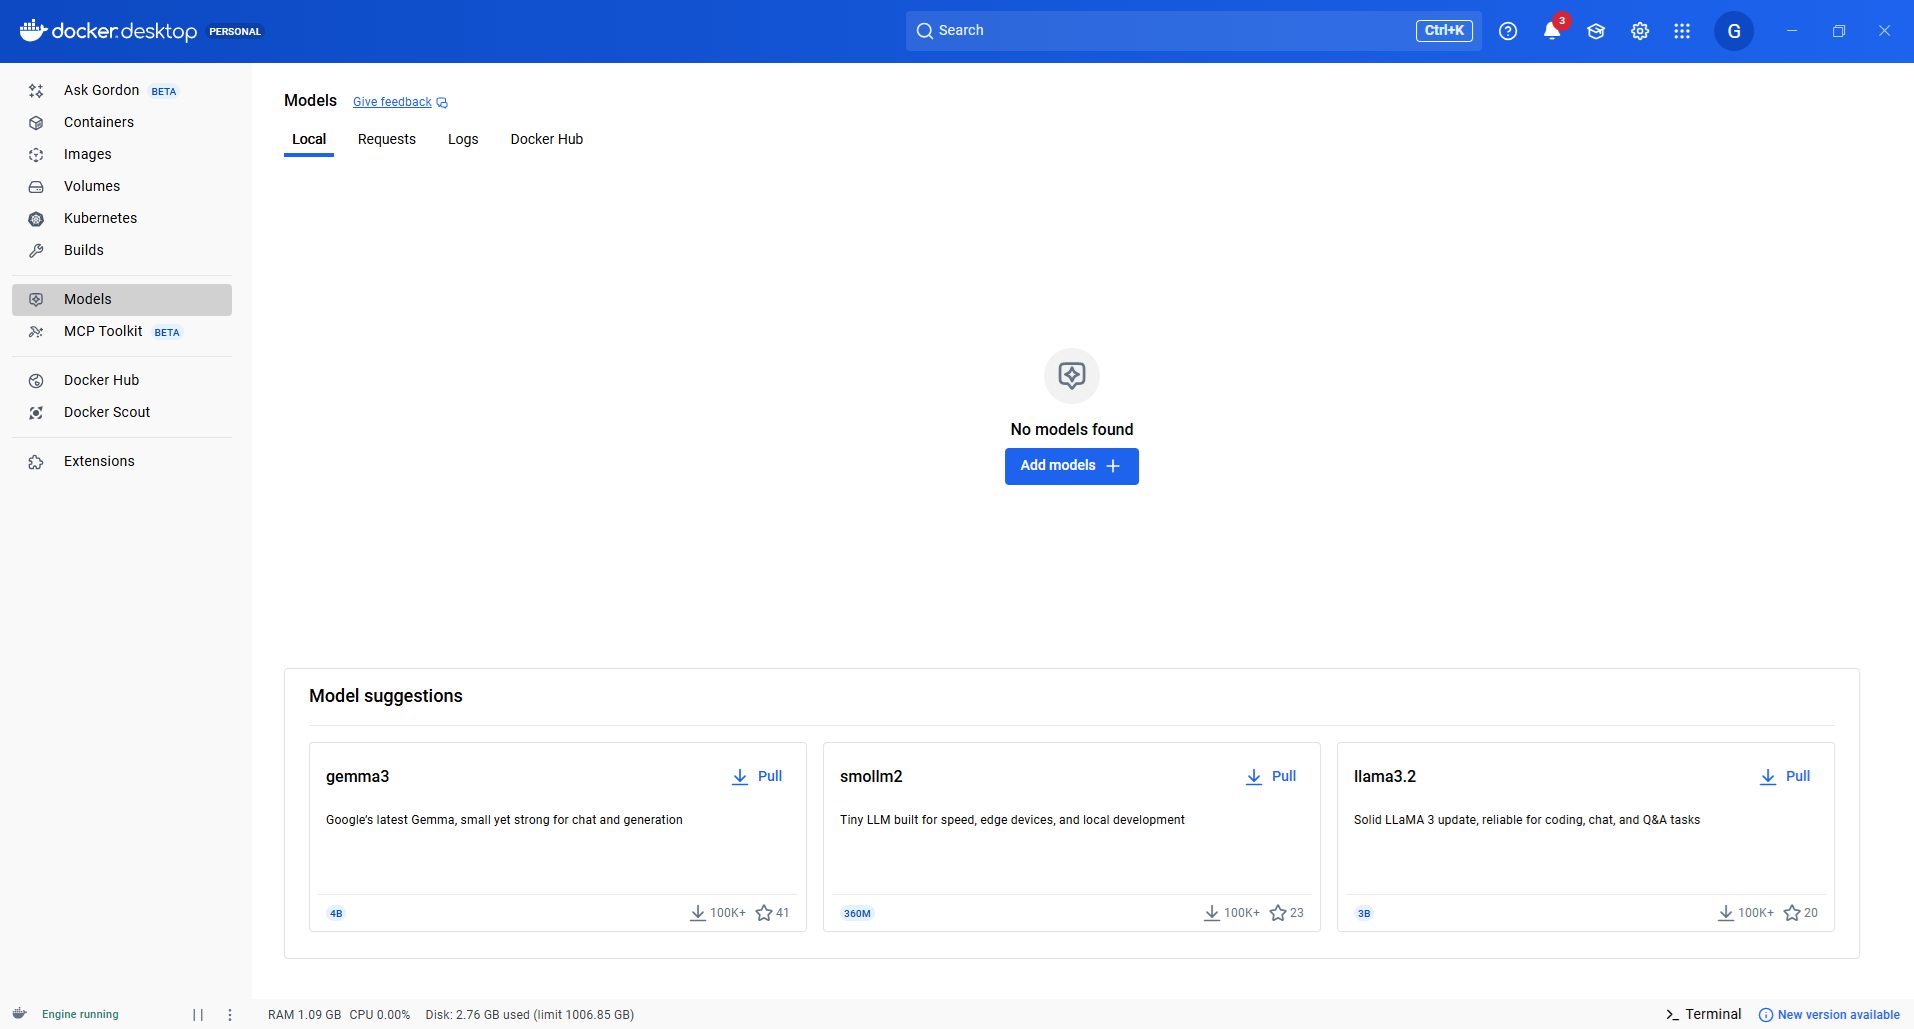Open MCP Toolkit in the sidebar
Image resolution: width=1914 pixels, height=1029 pixels.
pyautogui.click(x=122, y=332)
